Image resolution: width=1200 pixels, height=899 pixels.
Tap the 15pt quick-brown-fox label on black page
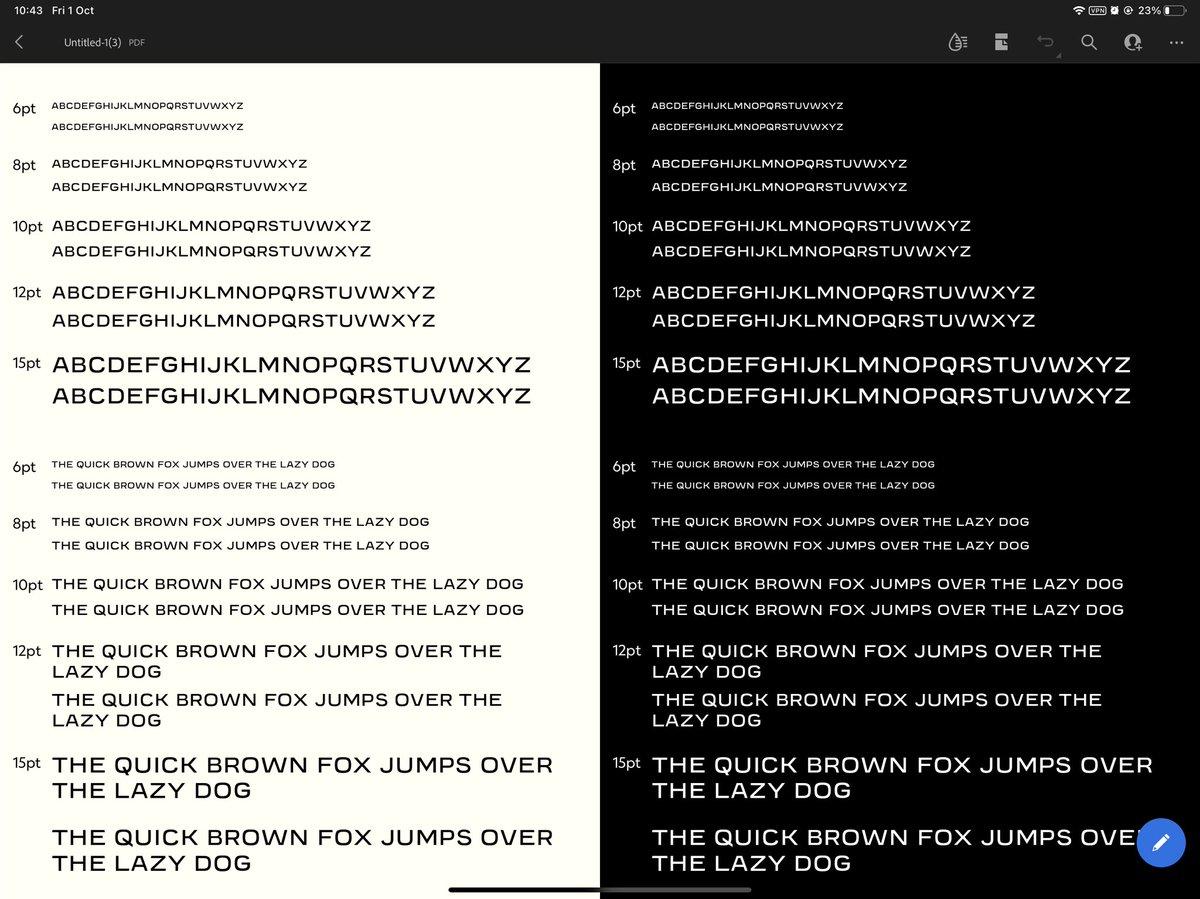coord(627,763)
